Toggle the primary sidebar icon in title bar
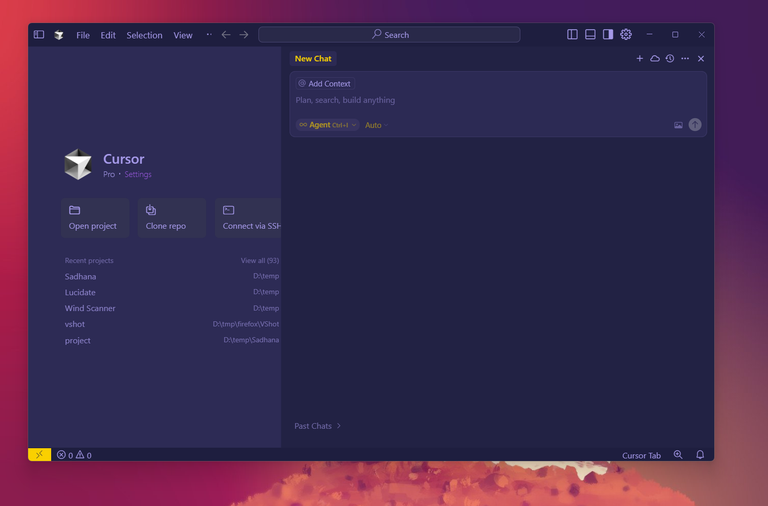Screen dimensions: 768x506 point(39,35)
